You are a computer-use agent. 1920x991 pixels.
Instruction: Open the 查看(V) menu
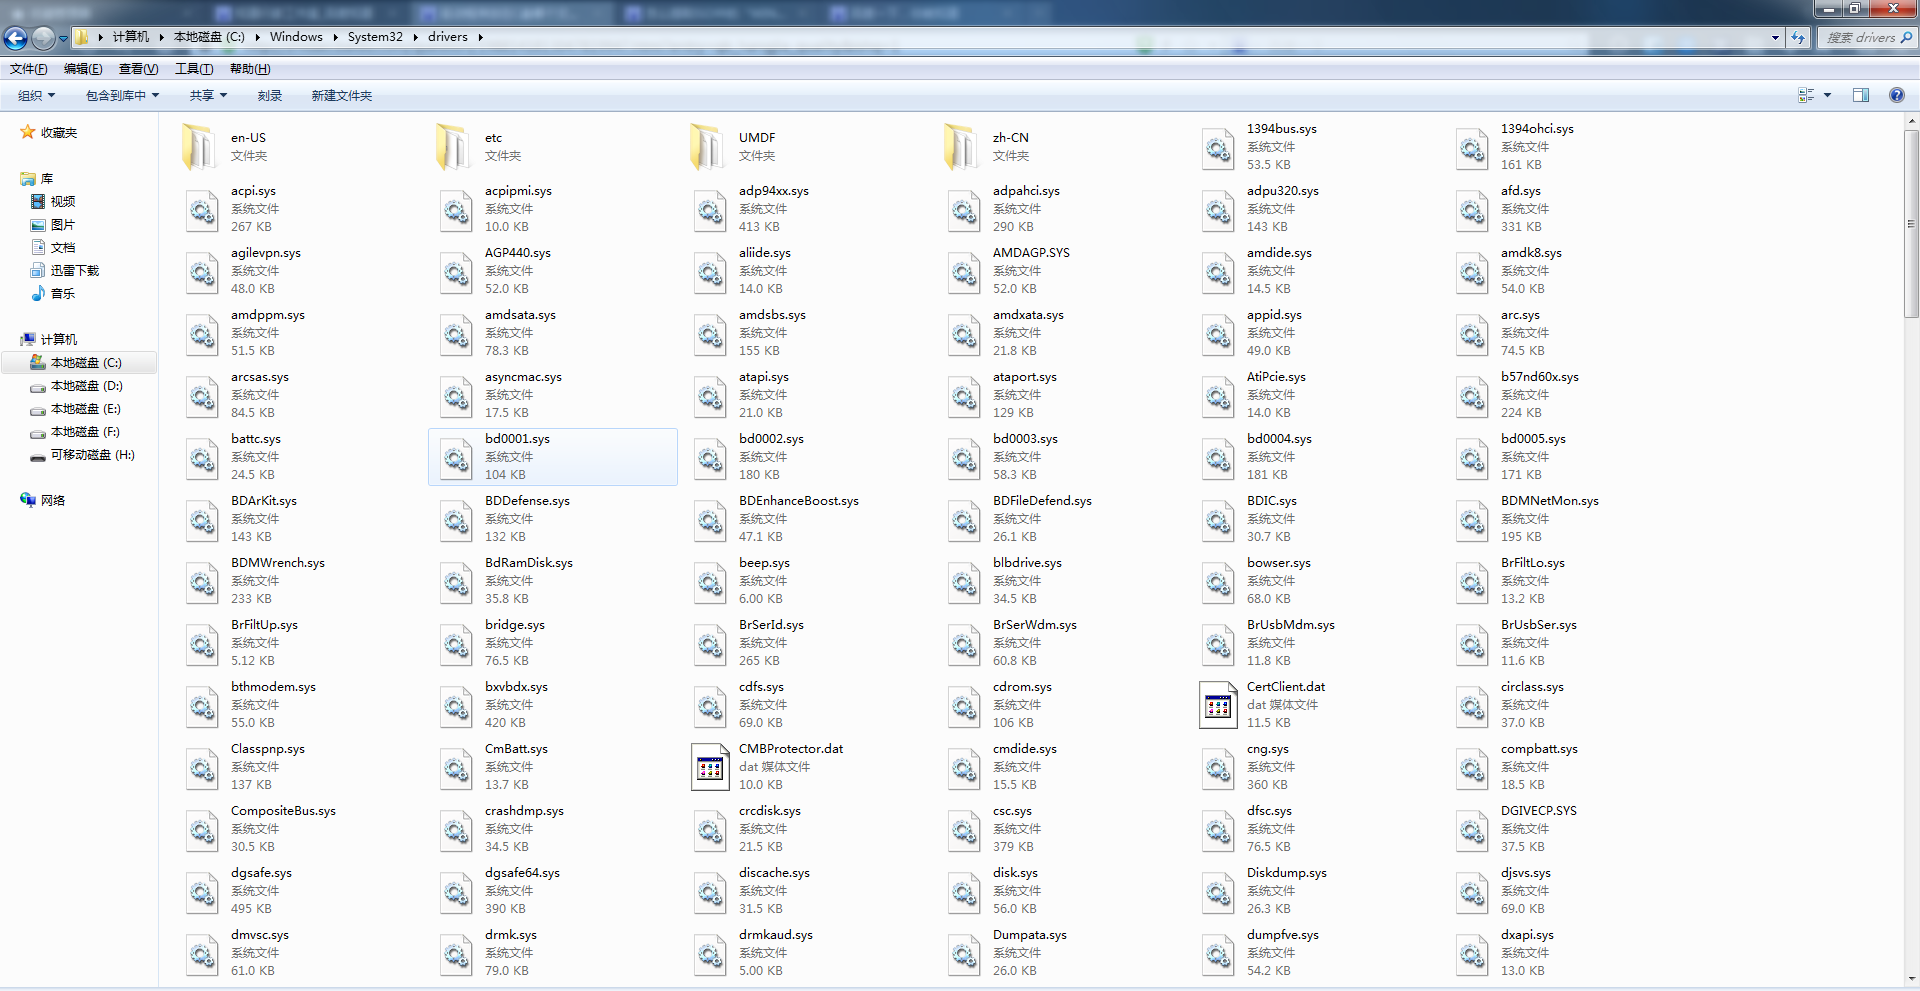click(x=138, y=69)
